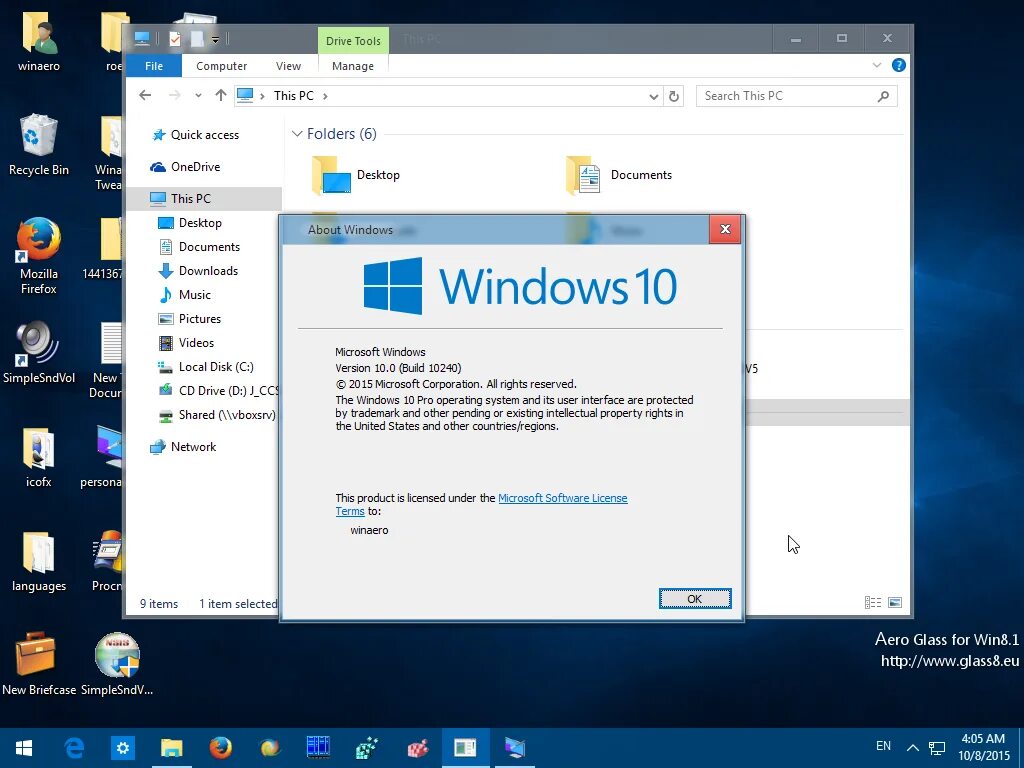Screen dimensions: 1024x768
Task: Launch Firefox from the taskbar
Action: 221,748
